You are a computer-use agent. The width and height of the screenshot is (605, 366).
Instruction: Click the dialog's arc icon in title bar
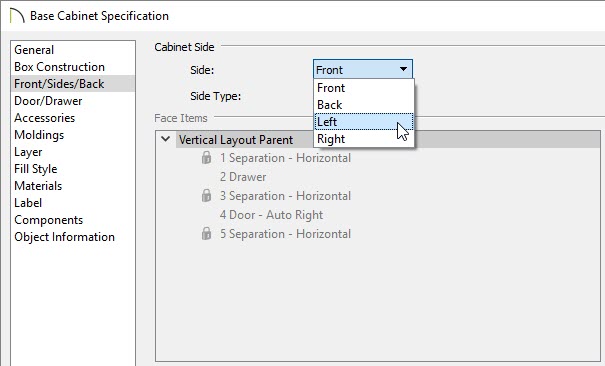pos(17,16)
